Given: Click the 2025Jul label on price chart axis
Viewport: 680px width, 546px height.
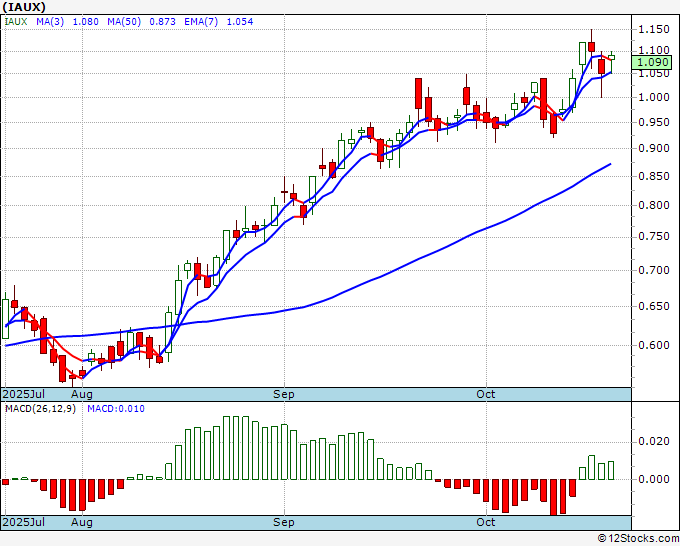Looking at the screenshot, I should point(23,394).
